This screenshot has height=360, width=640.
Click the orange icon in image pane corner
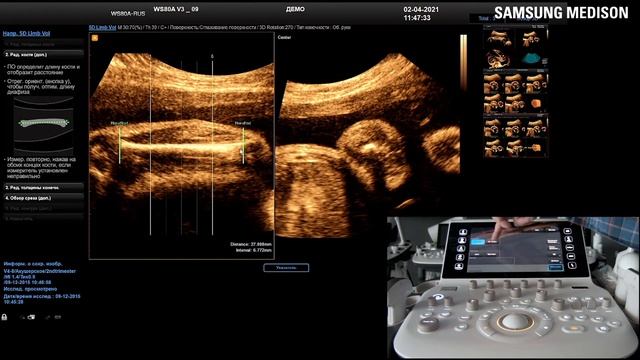[x=95, y=38]
